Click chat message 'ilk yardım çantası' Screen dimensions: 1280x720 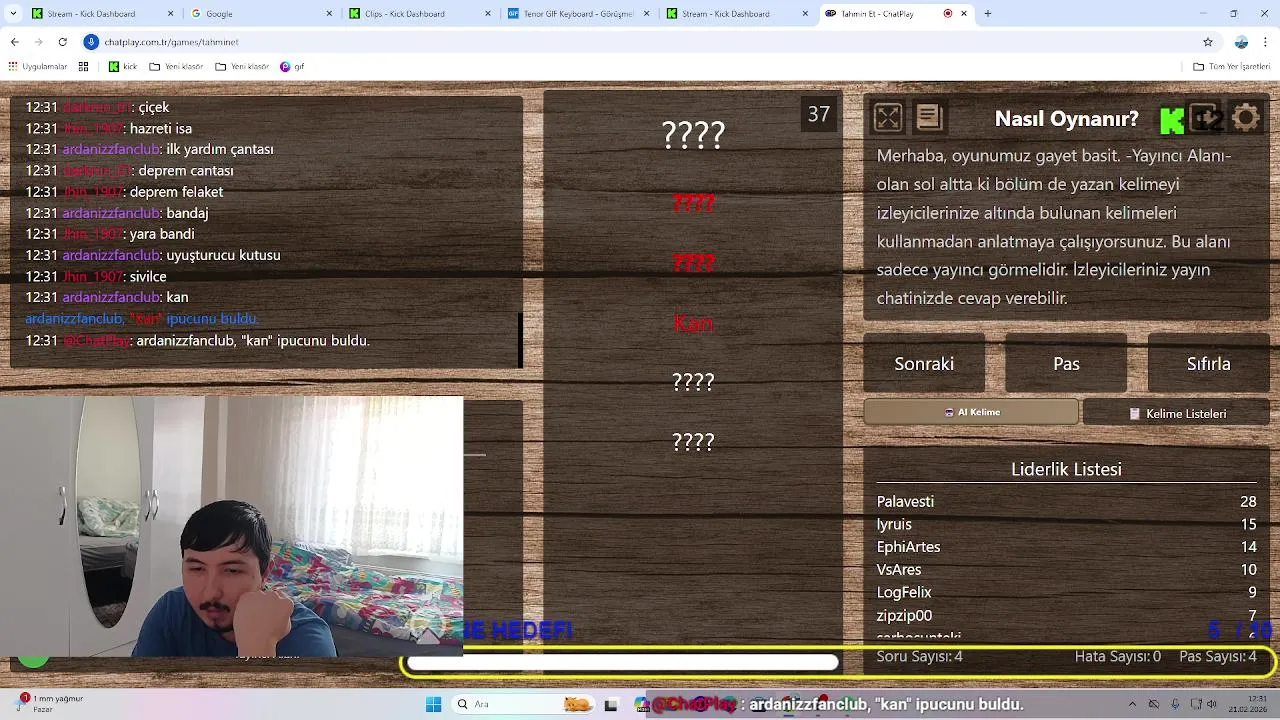220,149
